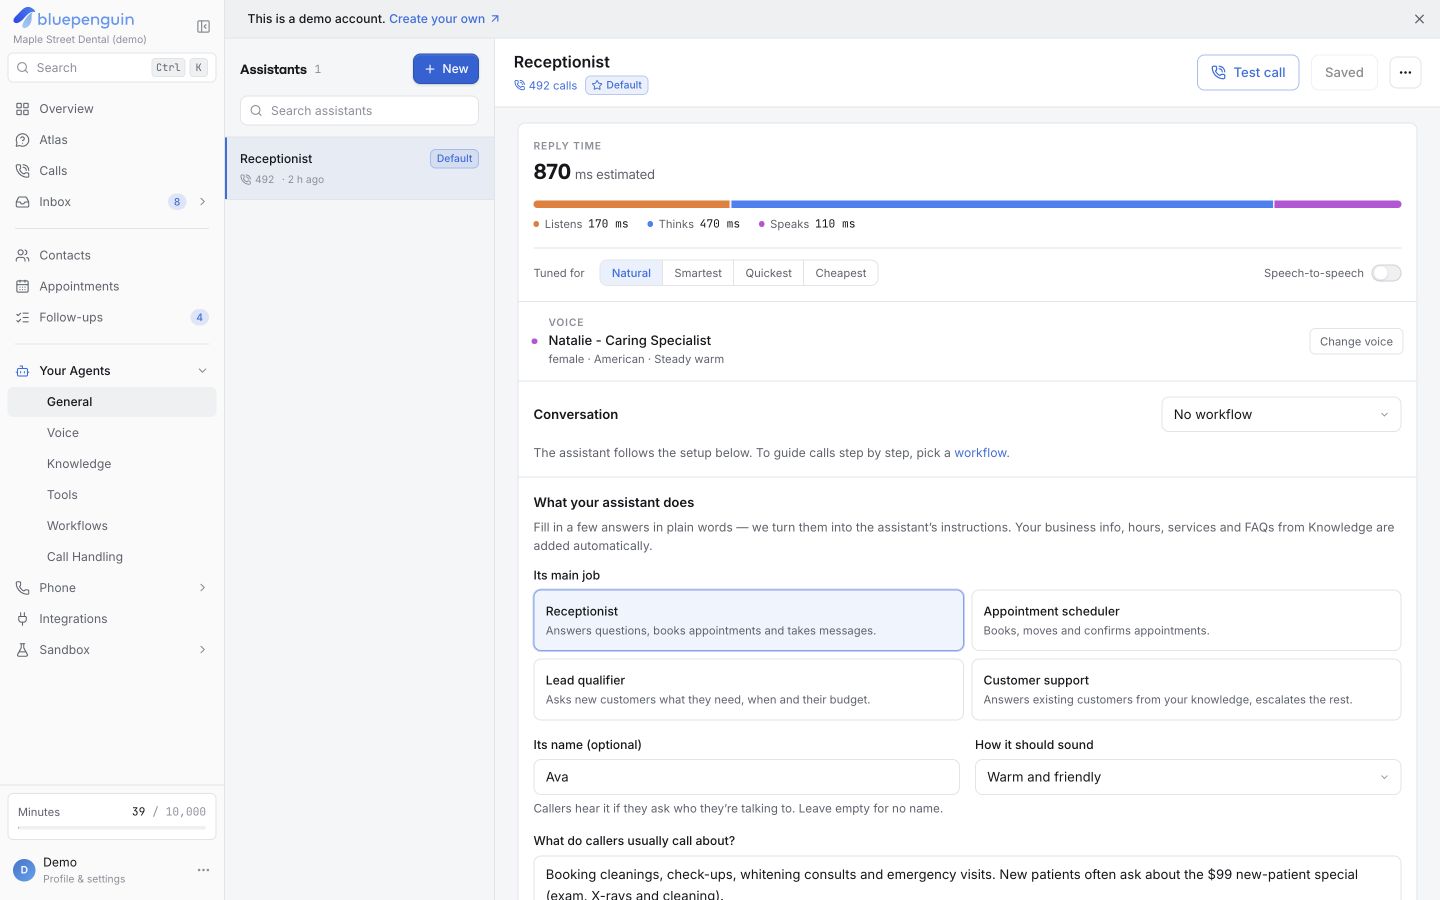Collapse the Your Agents section chevron
Screen dimensions: 1440x900
click(x=202, y=371)
